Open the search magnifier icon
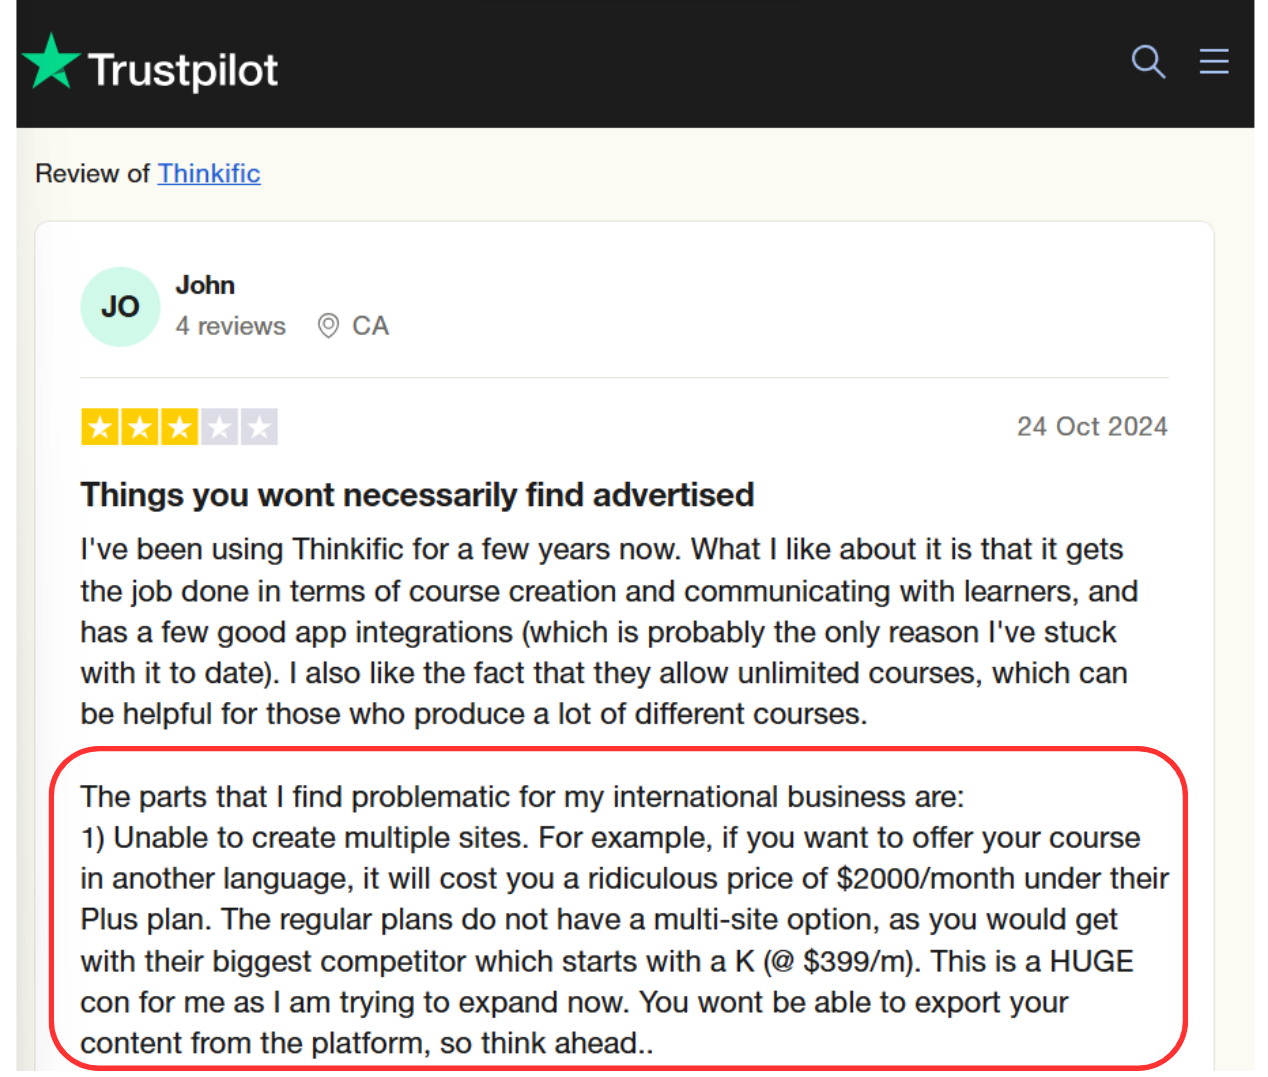Screen dimensions: 1268x1077 [x=1147, y=62]
